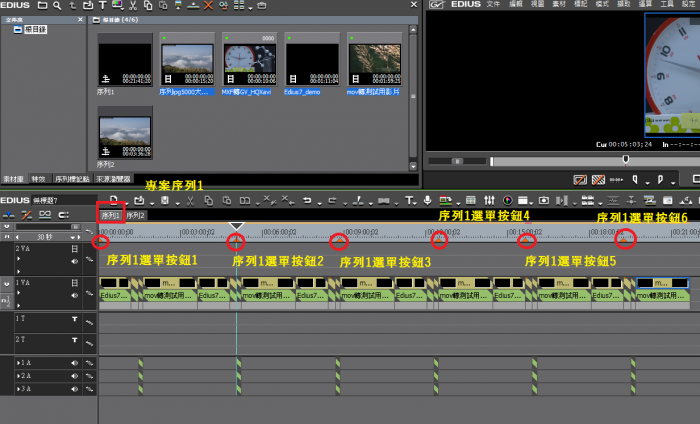
Task: Click the vectorscope color wheel icon
Action: point(507,201)
